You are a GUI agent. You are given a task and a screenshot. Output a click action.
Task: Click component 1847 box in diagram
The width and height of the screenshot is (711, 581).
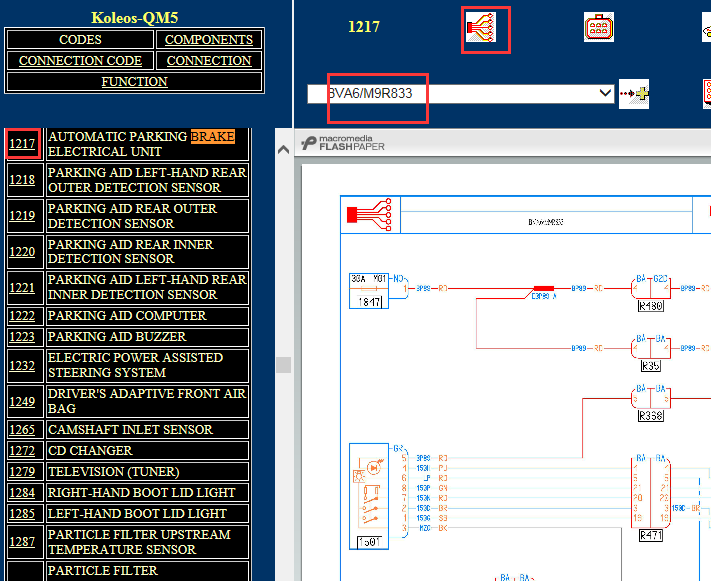(x=369, y=291)
